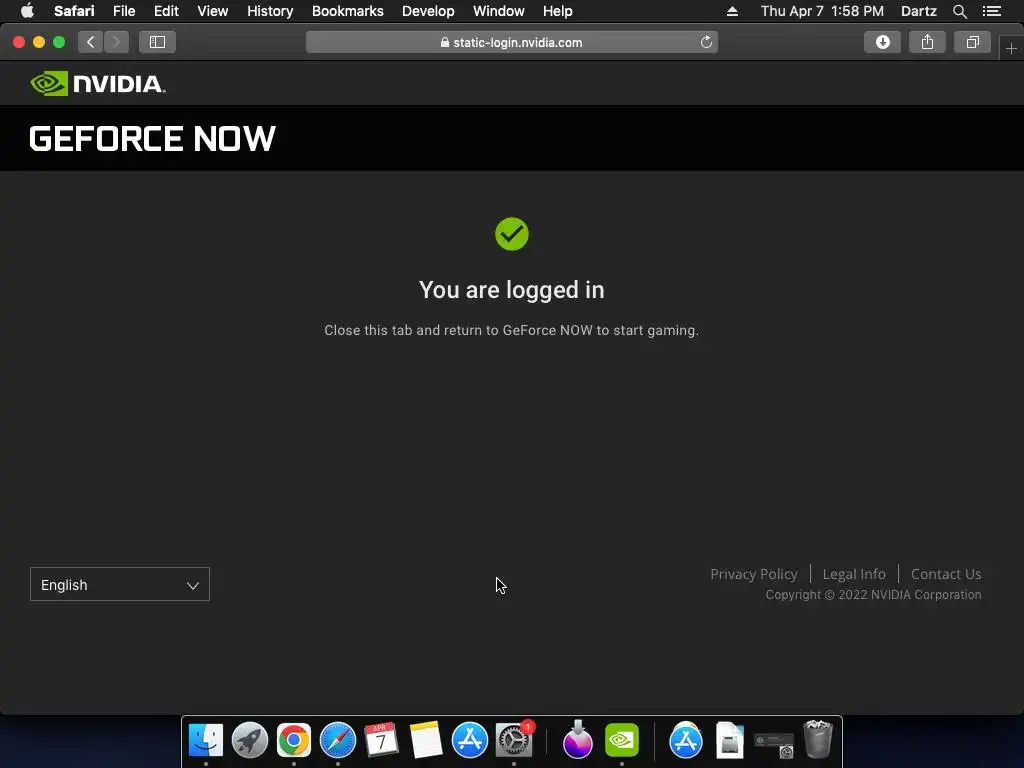Screen dimensions: 1024x768
Task: Open the Develop menu
Action: point(428,11)
